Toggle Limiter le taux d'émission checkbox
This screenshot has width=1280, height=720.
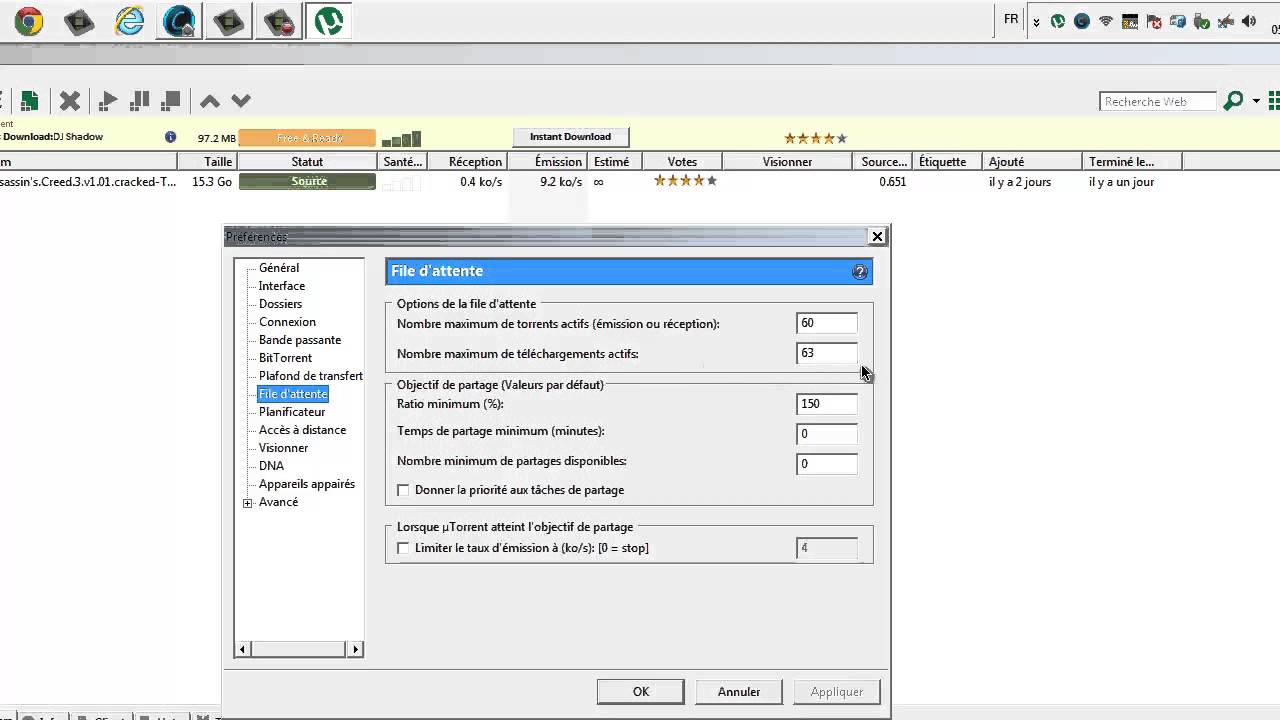point(403,548)
